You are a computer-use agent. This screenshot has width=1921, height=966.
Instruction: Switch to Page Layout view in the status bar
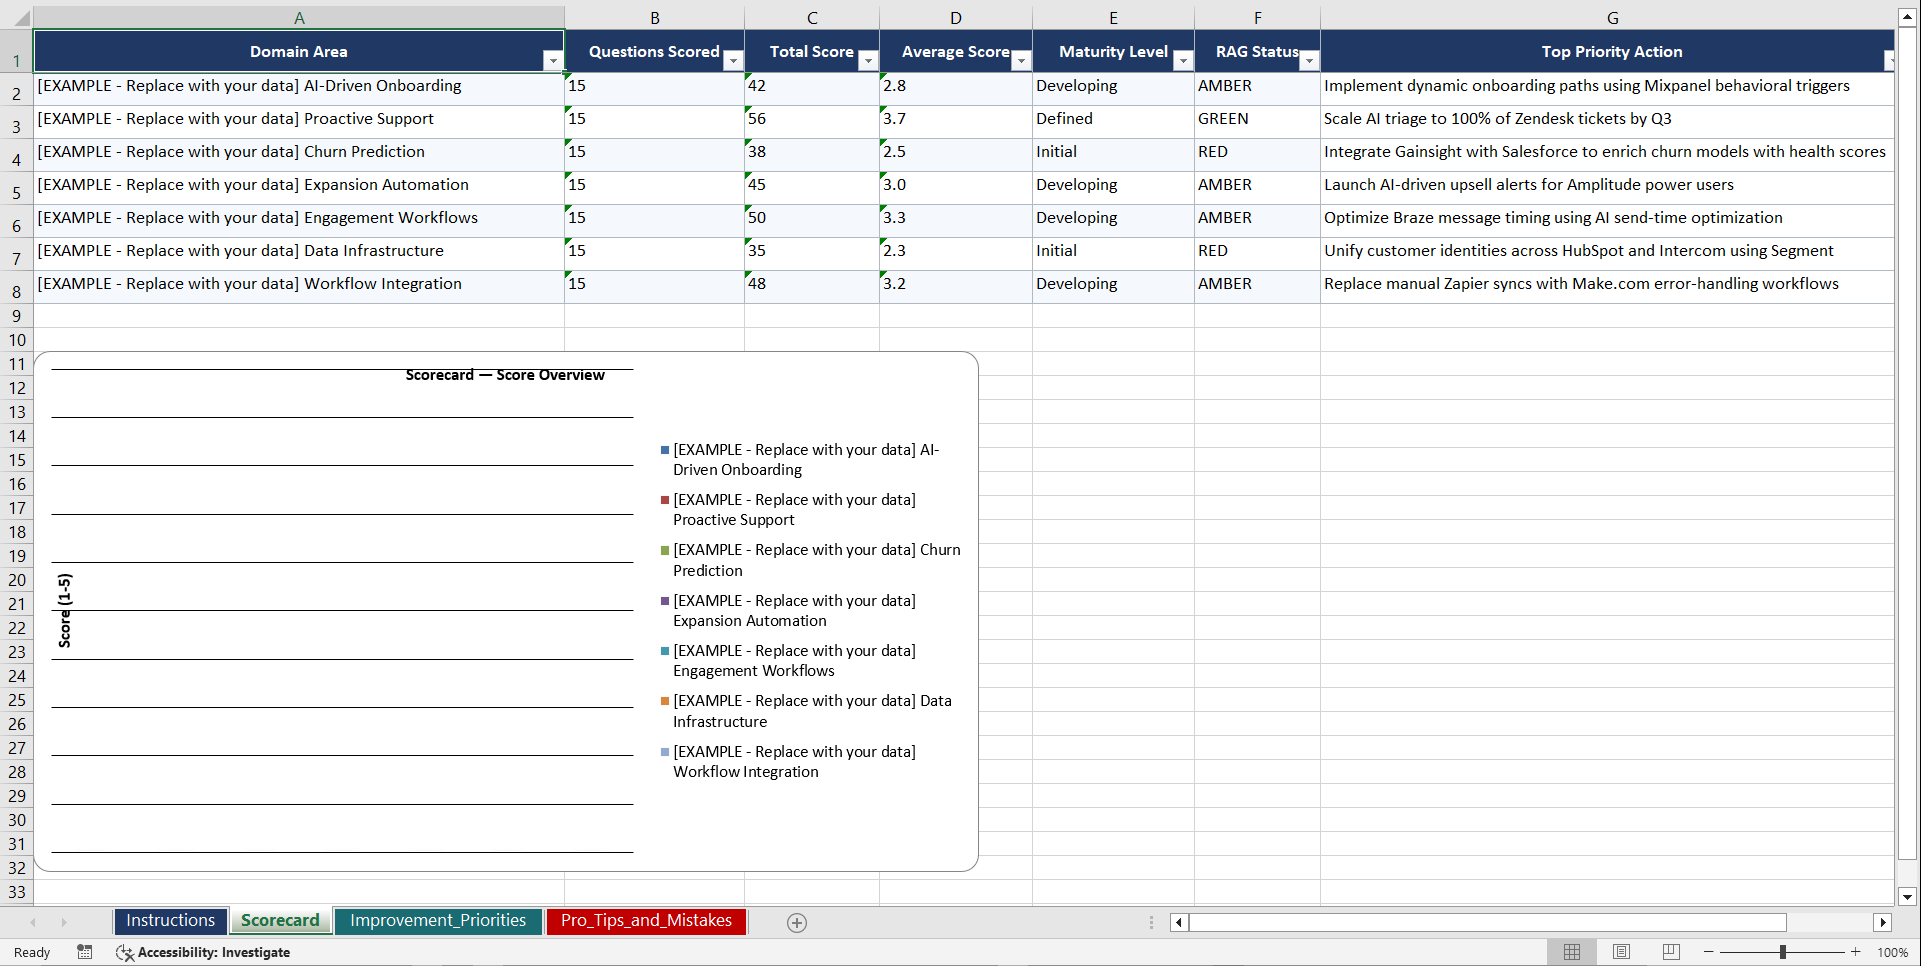pos(1621,952)
